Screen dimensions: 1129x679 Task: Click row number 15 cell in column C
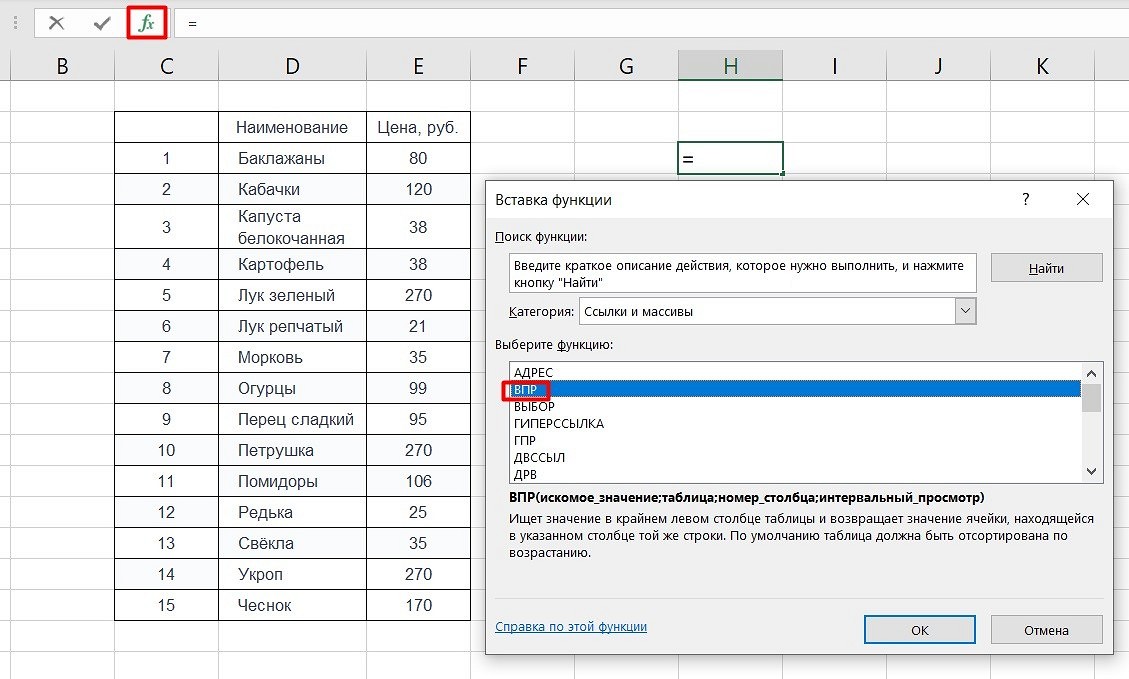[x=166, y=605]
